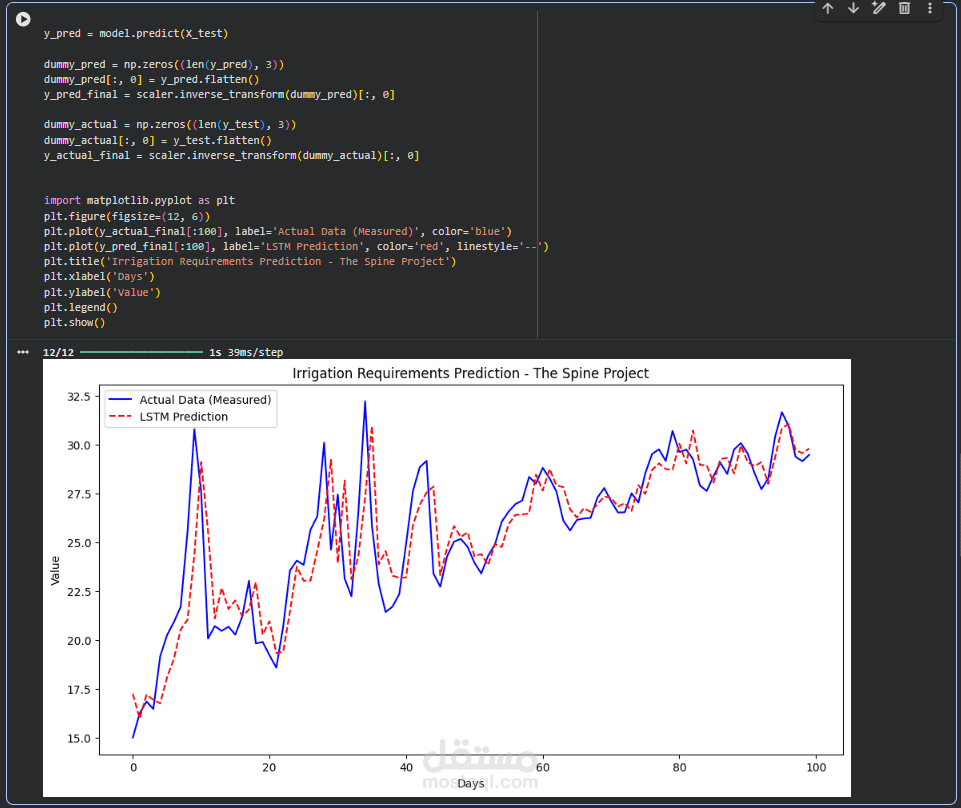961x808 pixels.
Task: Move cell up with the up arrow
Action: pos(828,8)
